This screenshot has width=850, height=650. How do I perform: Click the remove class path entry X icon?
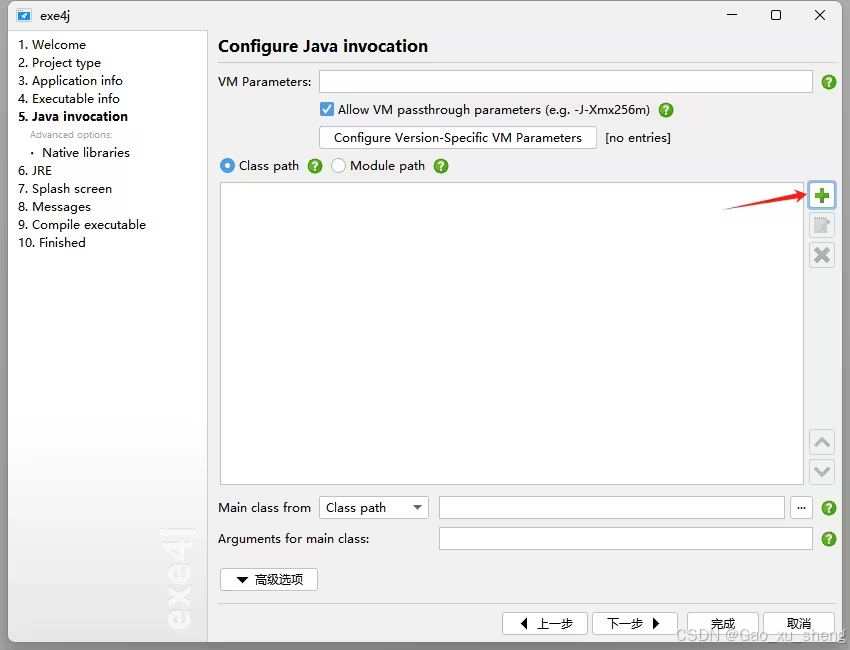pos(822,255)
